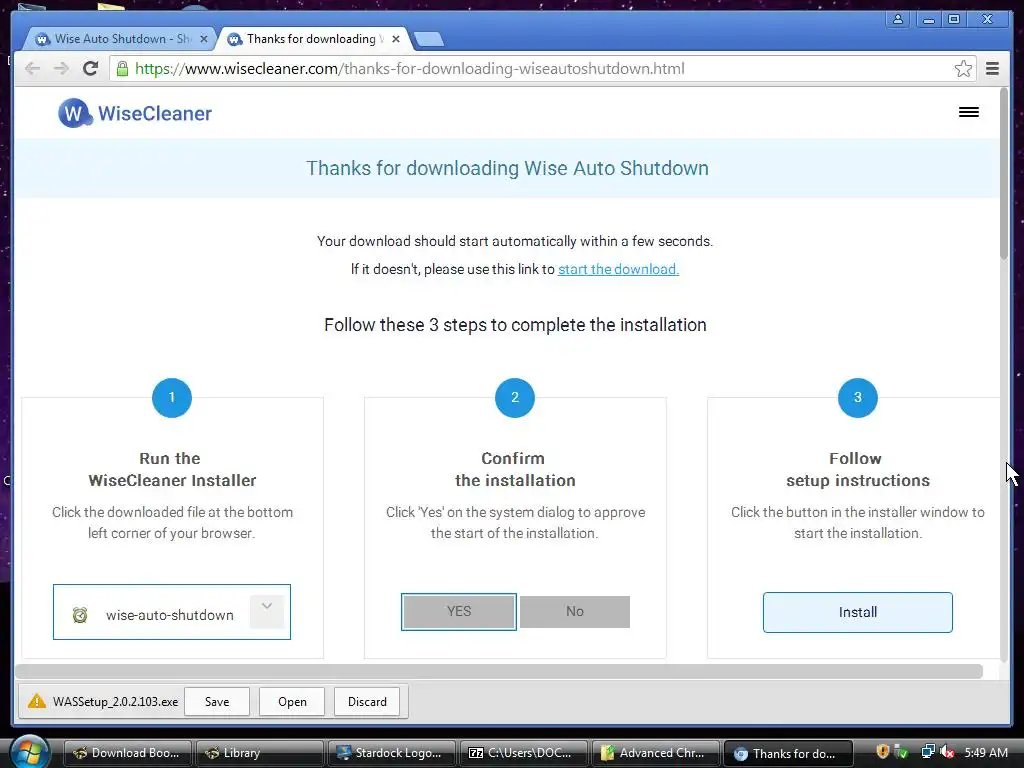Open the WASSetup download
The width and height of the screenshot is (1024, 768).
click(x=292, y=701)
